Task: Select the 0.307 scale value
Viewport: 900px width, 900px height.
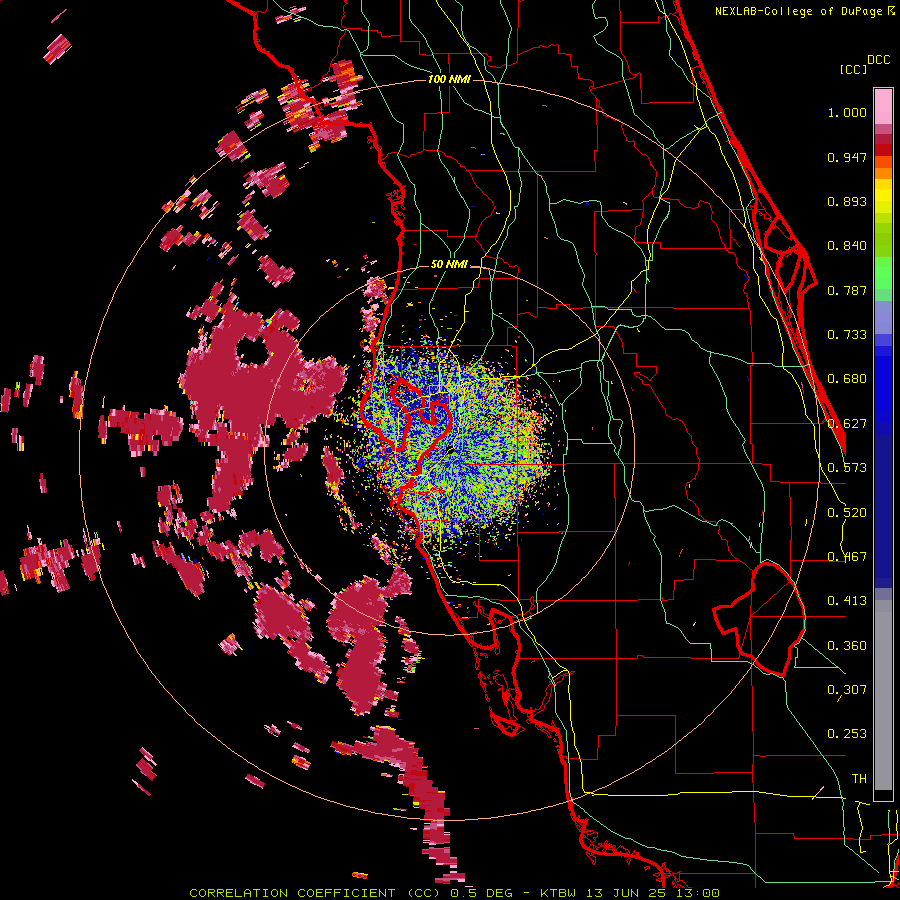Action: 847,690
